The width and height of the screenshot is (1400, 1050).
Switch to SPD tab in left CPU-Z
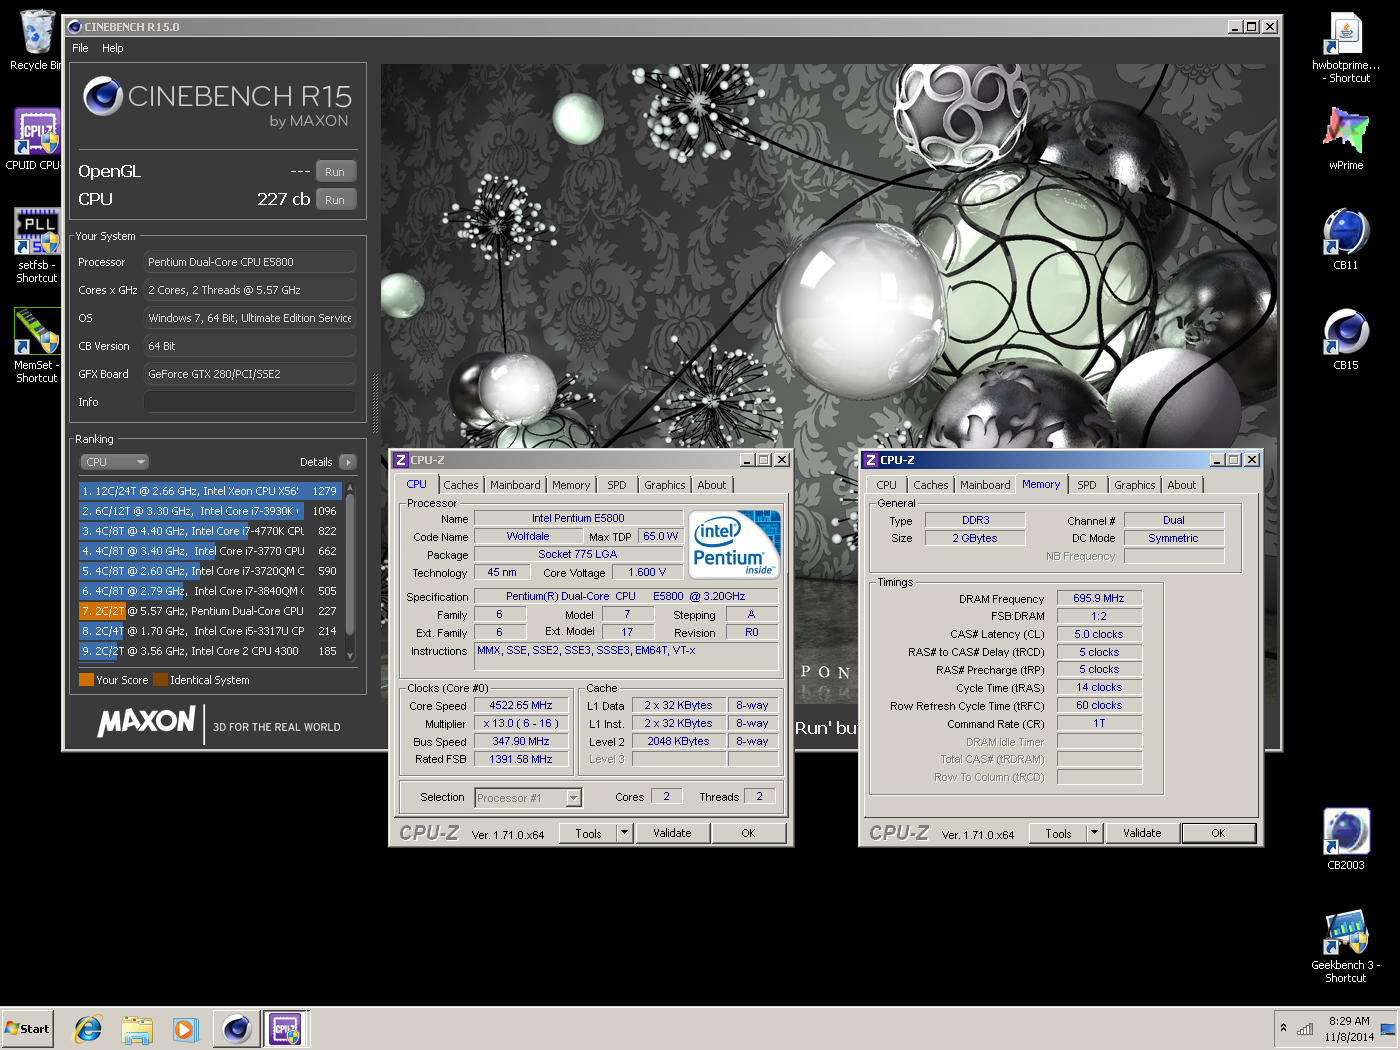617,485
